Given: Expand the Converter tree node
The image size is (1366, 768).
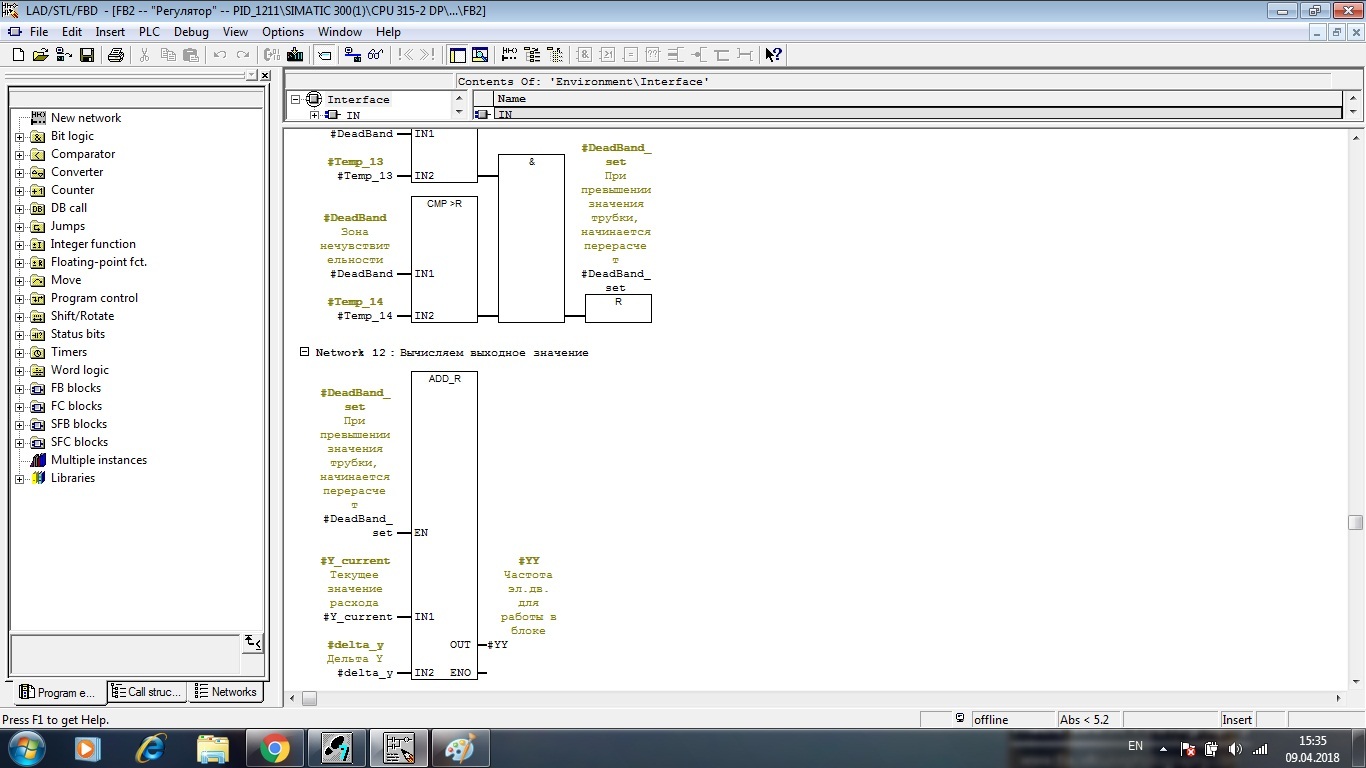Looking at the screenshot, I should pos(19,172).
